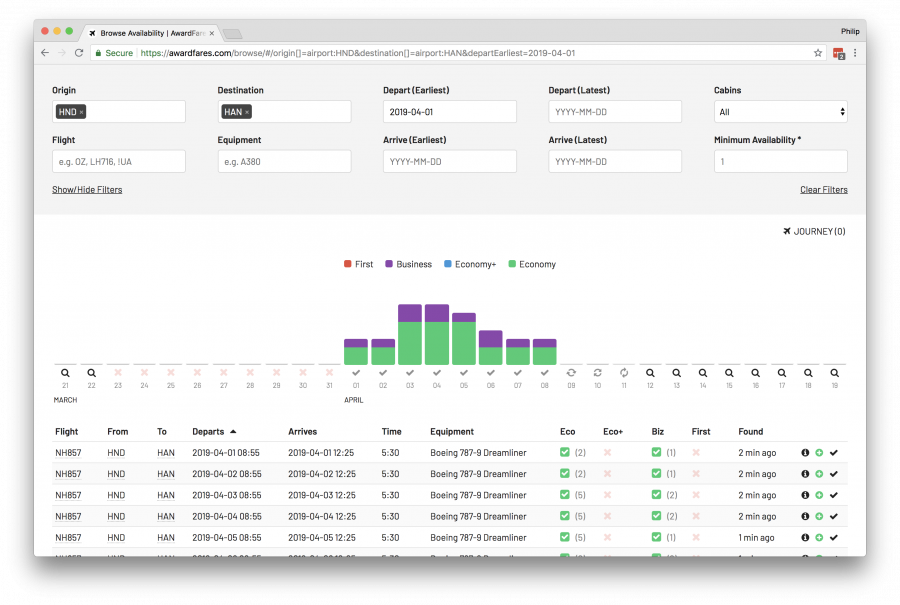
Task: Toggle the Business series in the chart legend
Action: (x=407, y=264)
